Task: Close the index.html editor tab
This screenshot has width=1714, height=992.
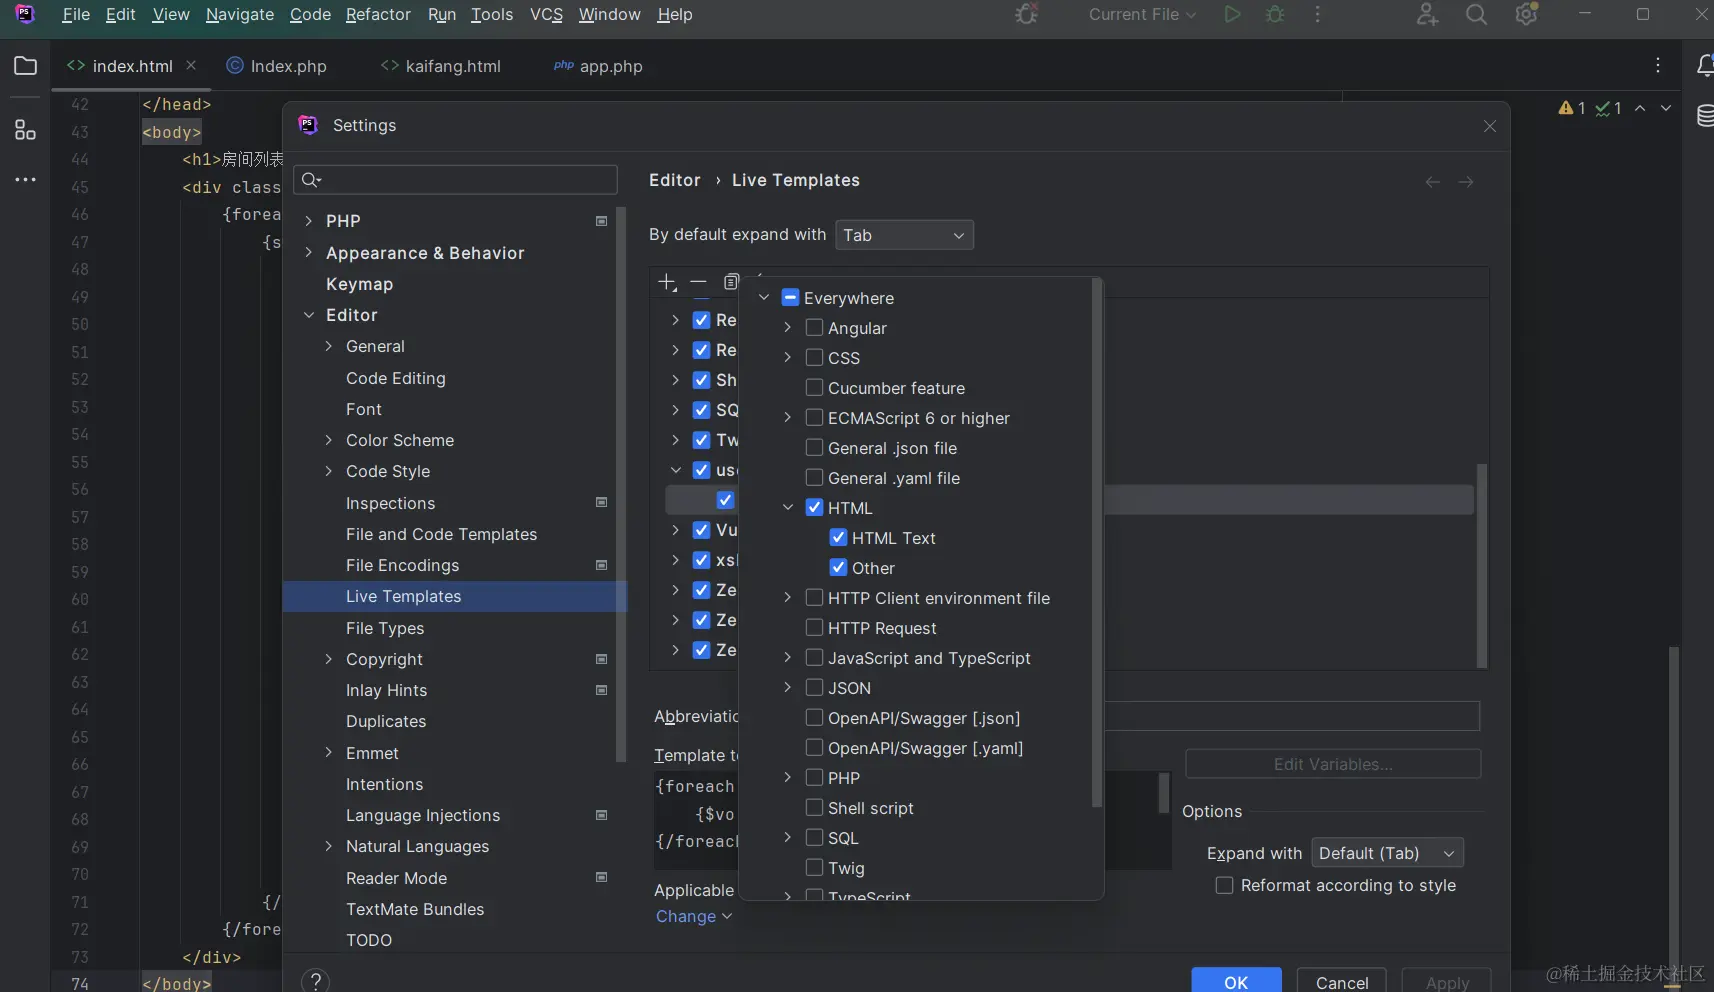Action: tap(191, 65)
